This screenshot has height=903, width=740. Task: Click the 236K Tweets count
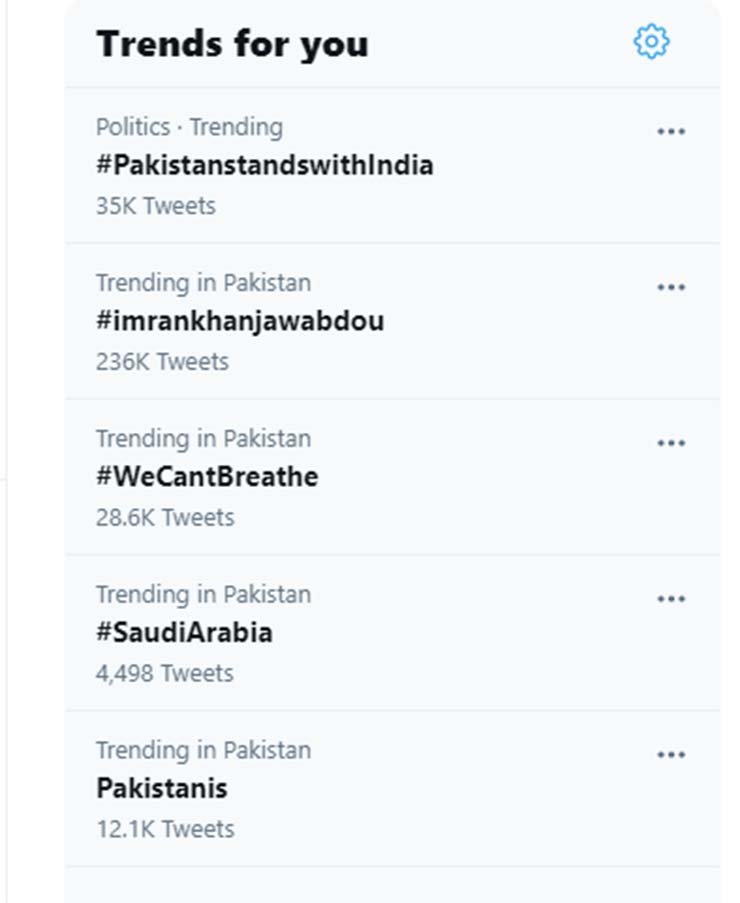coord(162,362)
